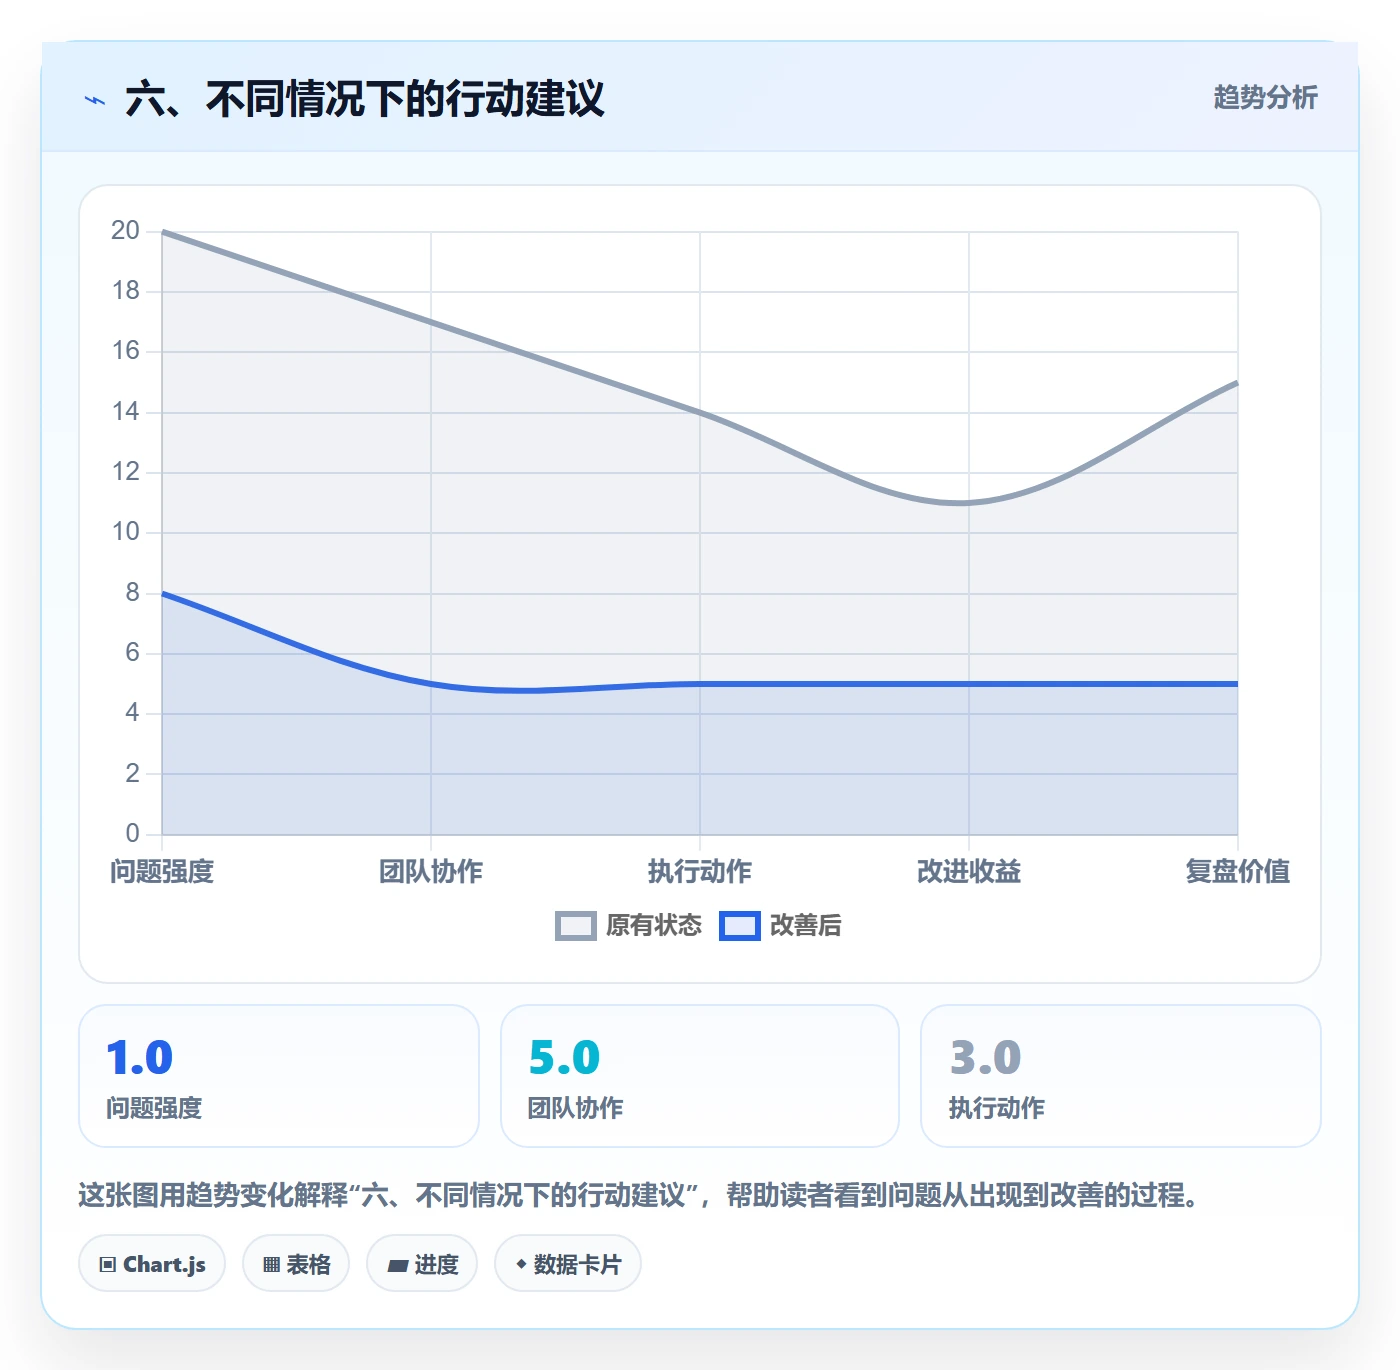Viewport: 1400px width, 1370px height.
Task: Click the 趋势分析 label in header
Action: (1265, 97)
